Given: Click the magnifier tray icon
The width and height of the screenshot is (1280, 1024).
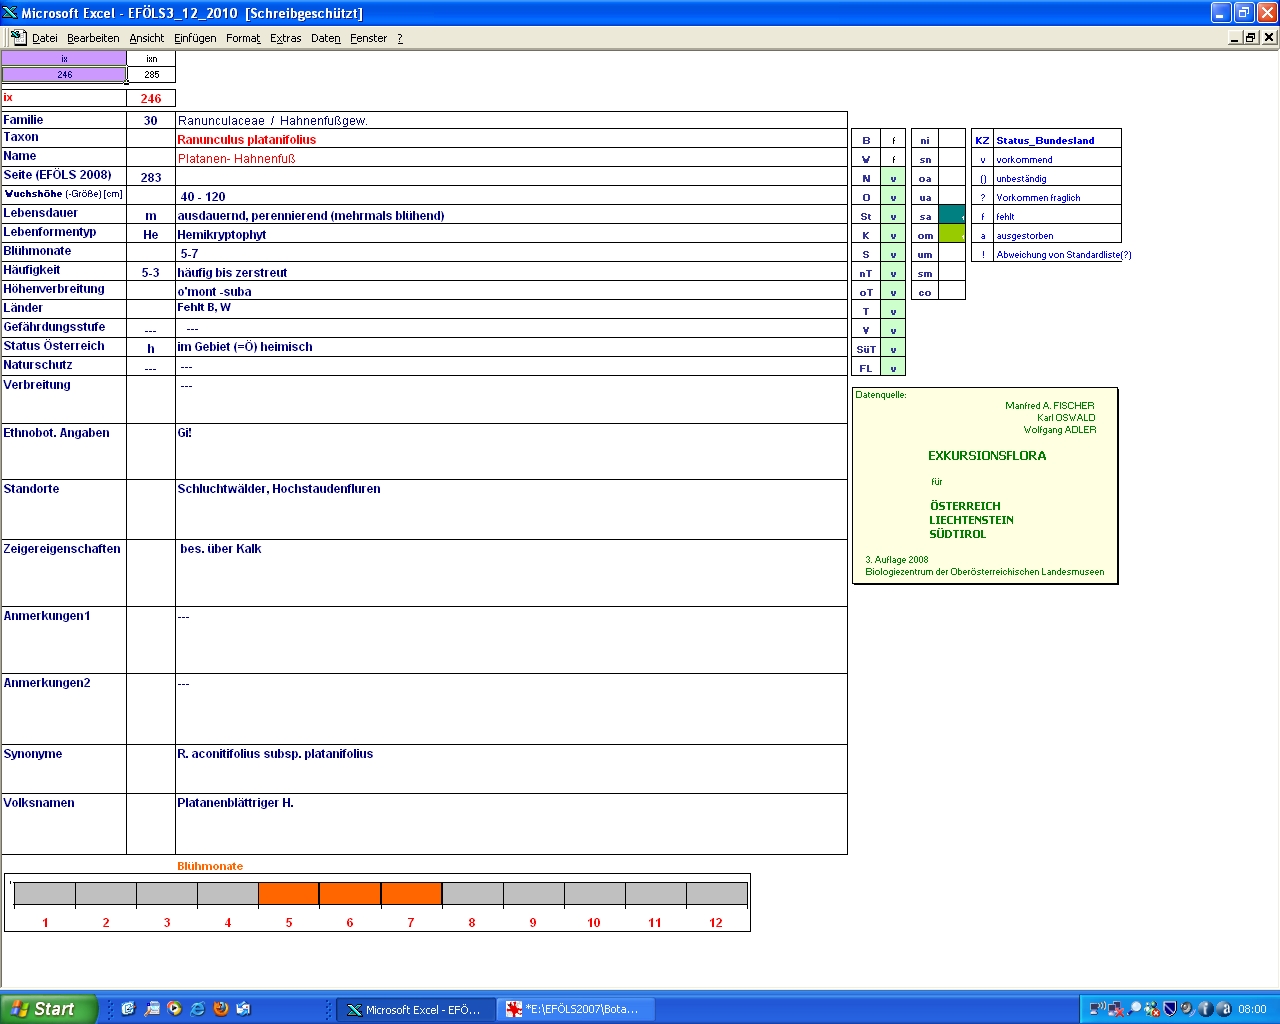Looking at the screenshot, I should pyautogui.click(x=1134, y=1009).
